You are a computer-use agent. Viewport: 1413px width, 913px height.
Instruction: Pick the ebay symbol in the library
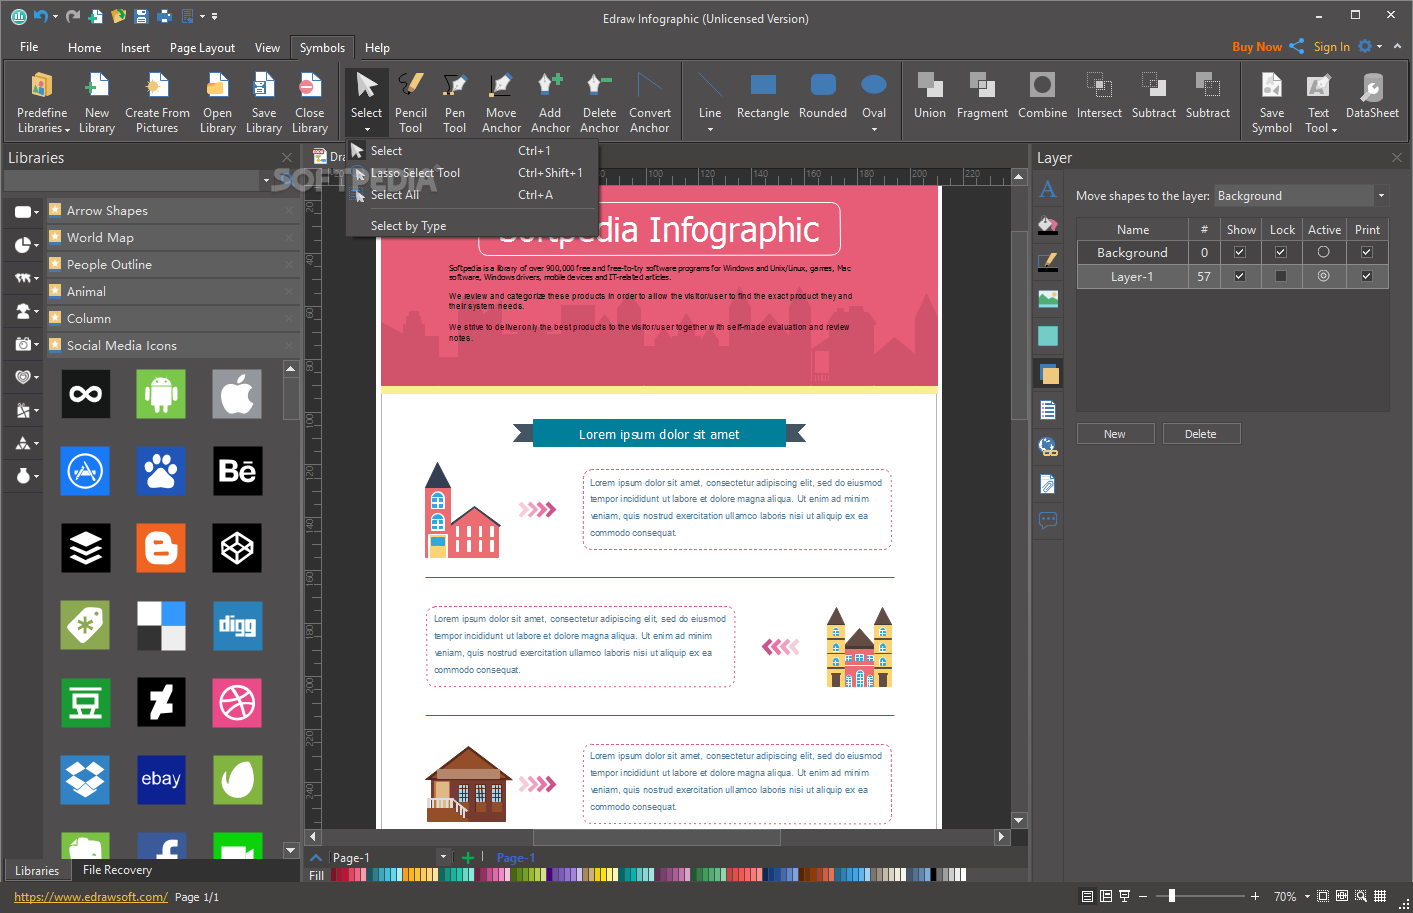(x=161, y=779)
